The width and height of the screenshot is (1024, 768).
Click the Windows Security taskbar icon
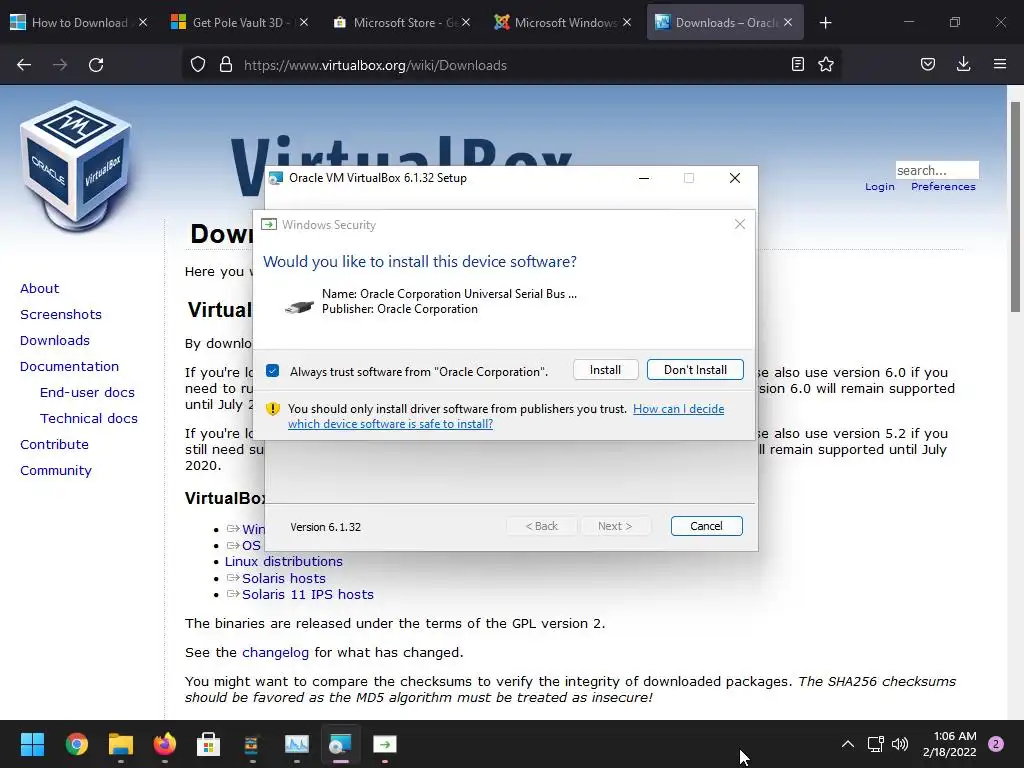tap(385, 744)
